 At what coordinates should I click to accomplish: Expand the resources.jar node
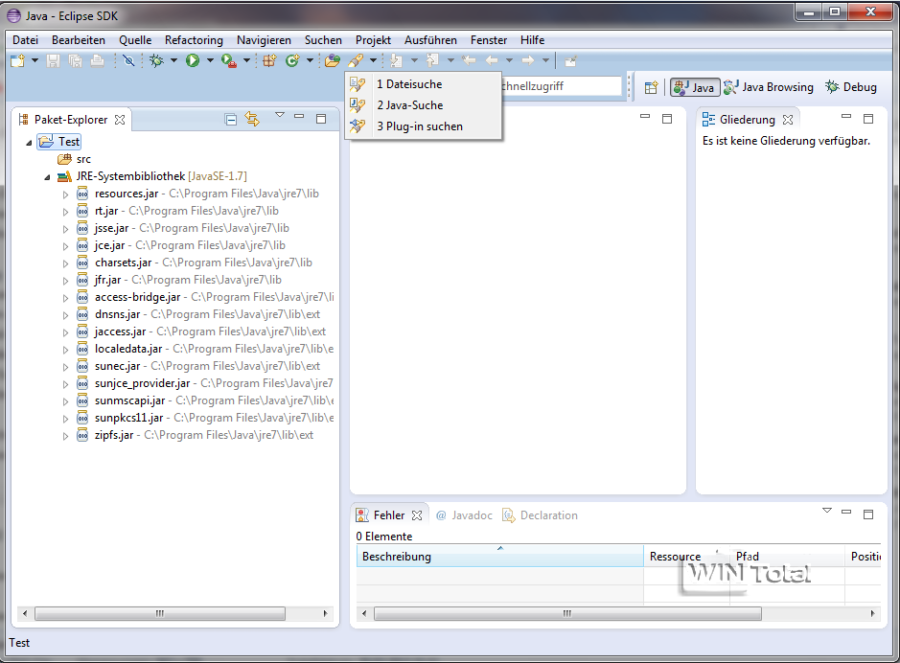click(x=65, y=195)
